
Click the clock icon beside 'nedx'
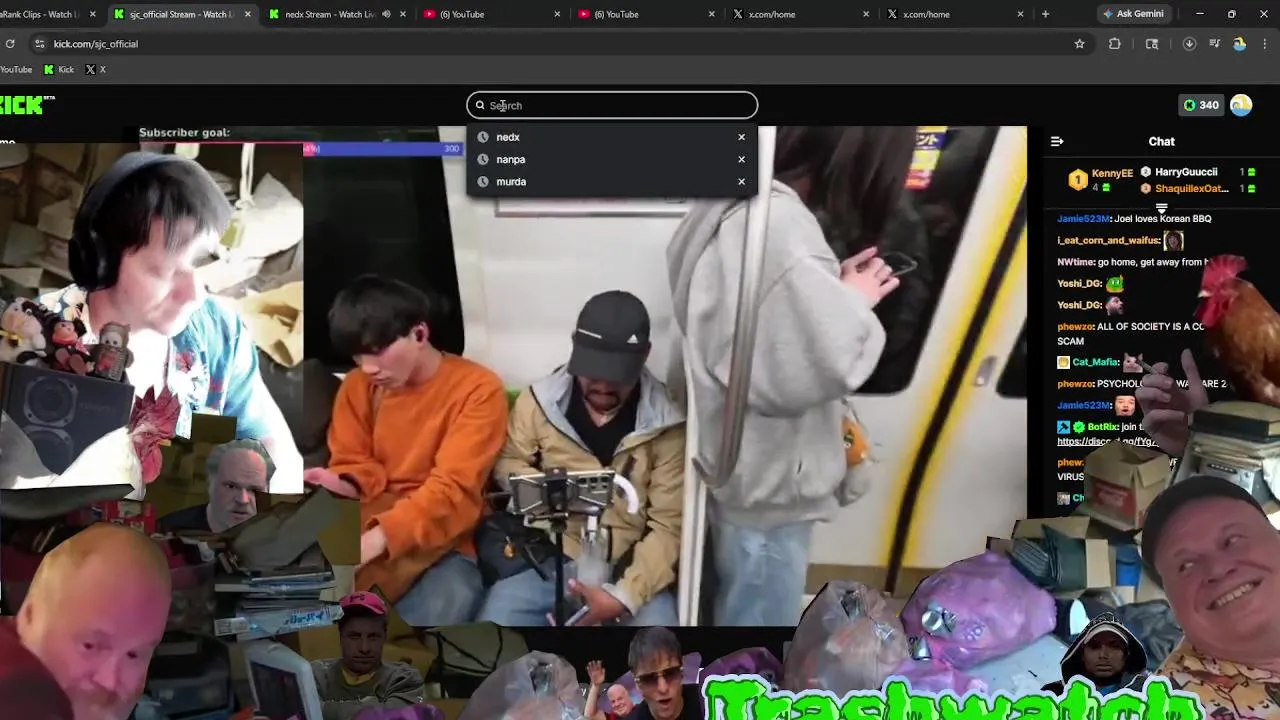click(x=483, y=137)
